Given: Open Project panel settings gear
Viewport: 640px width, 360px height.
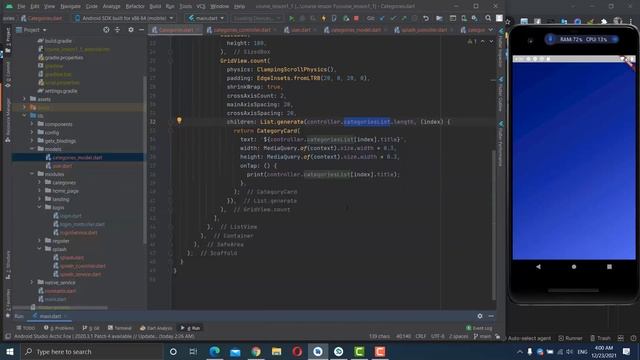Looking at the screenshot, I should pos(131,30).
